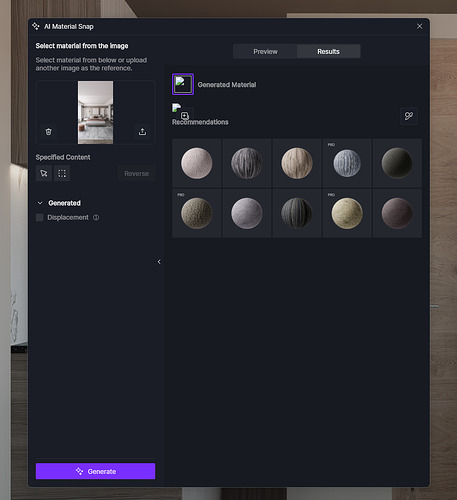This screenshot has height=500, width=457.
Task: Delete the reference image with trash icon
Action: pos(48,132)
